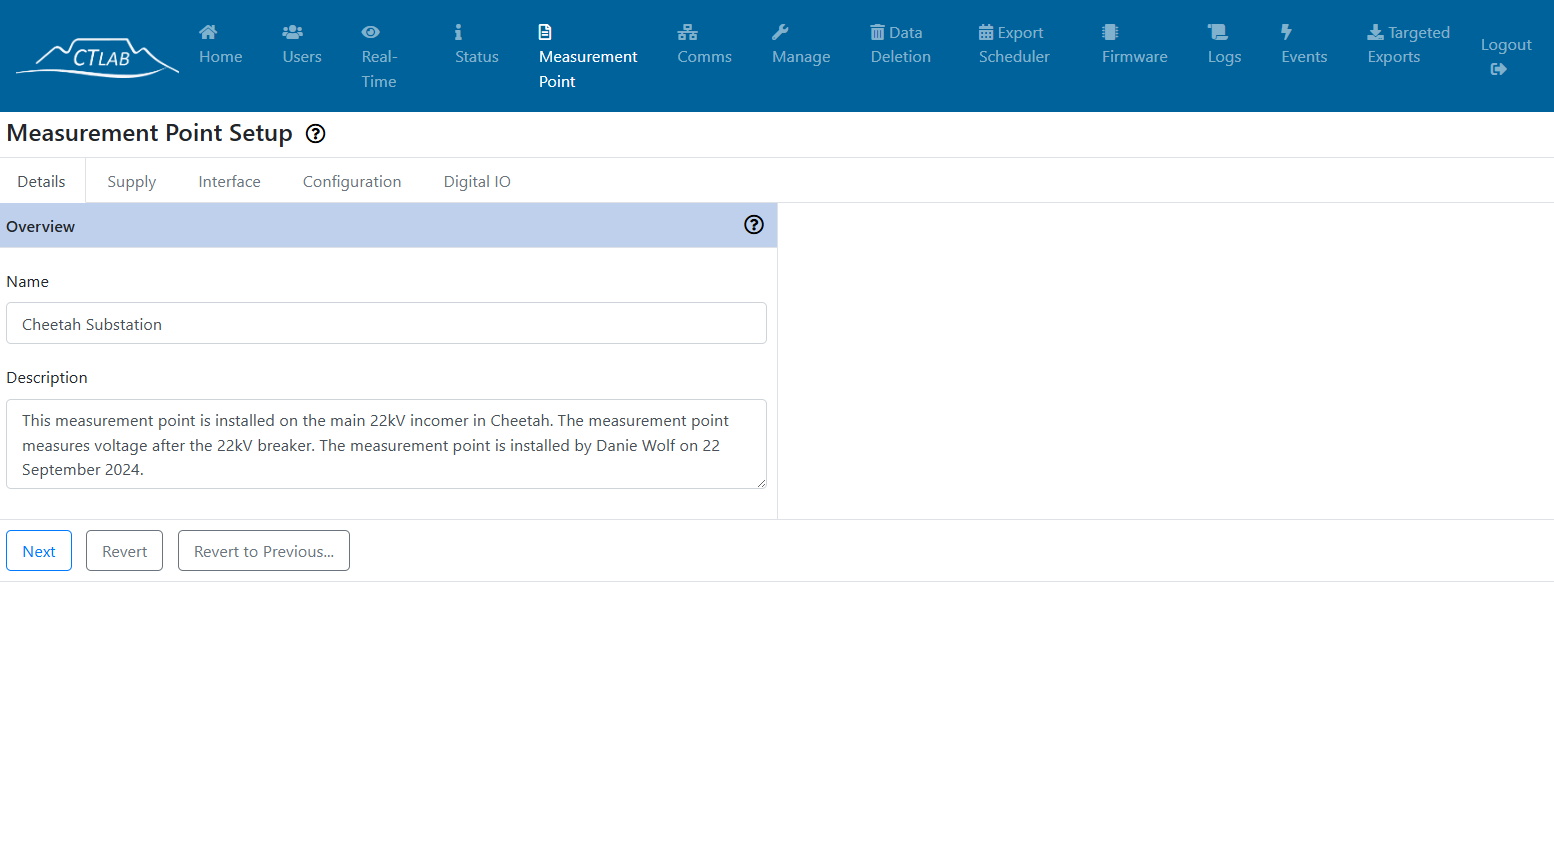Open Data Deletion menu label
Image resolution: width=1554 pixels, height=849 pixels.
[901, 45]
